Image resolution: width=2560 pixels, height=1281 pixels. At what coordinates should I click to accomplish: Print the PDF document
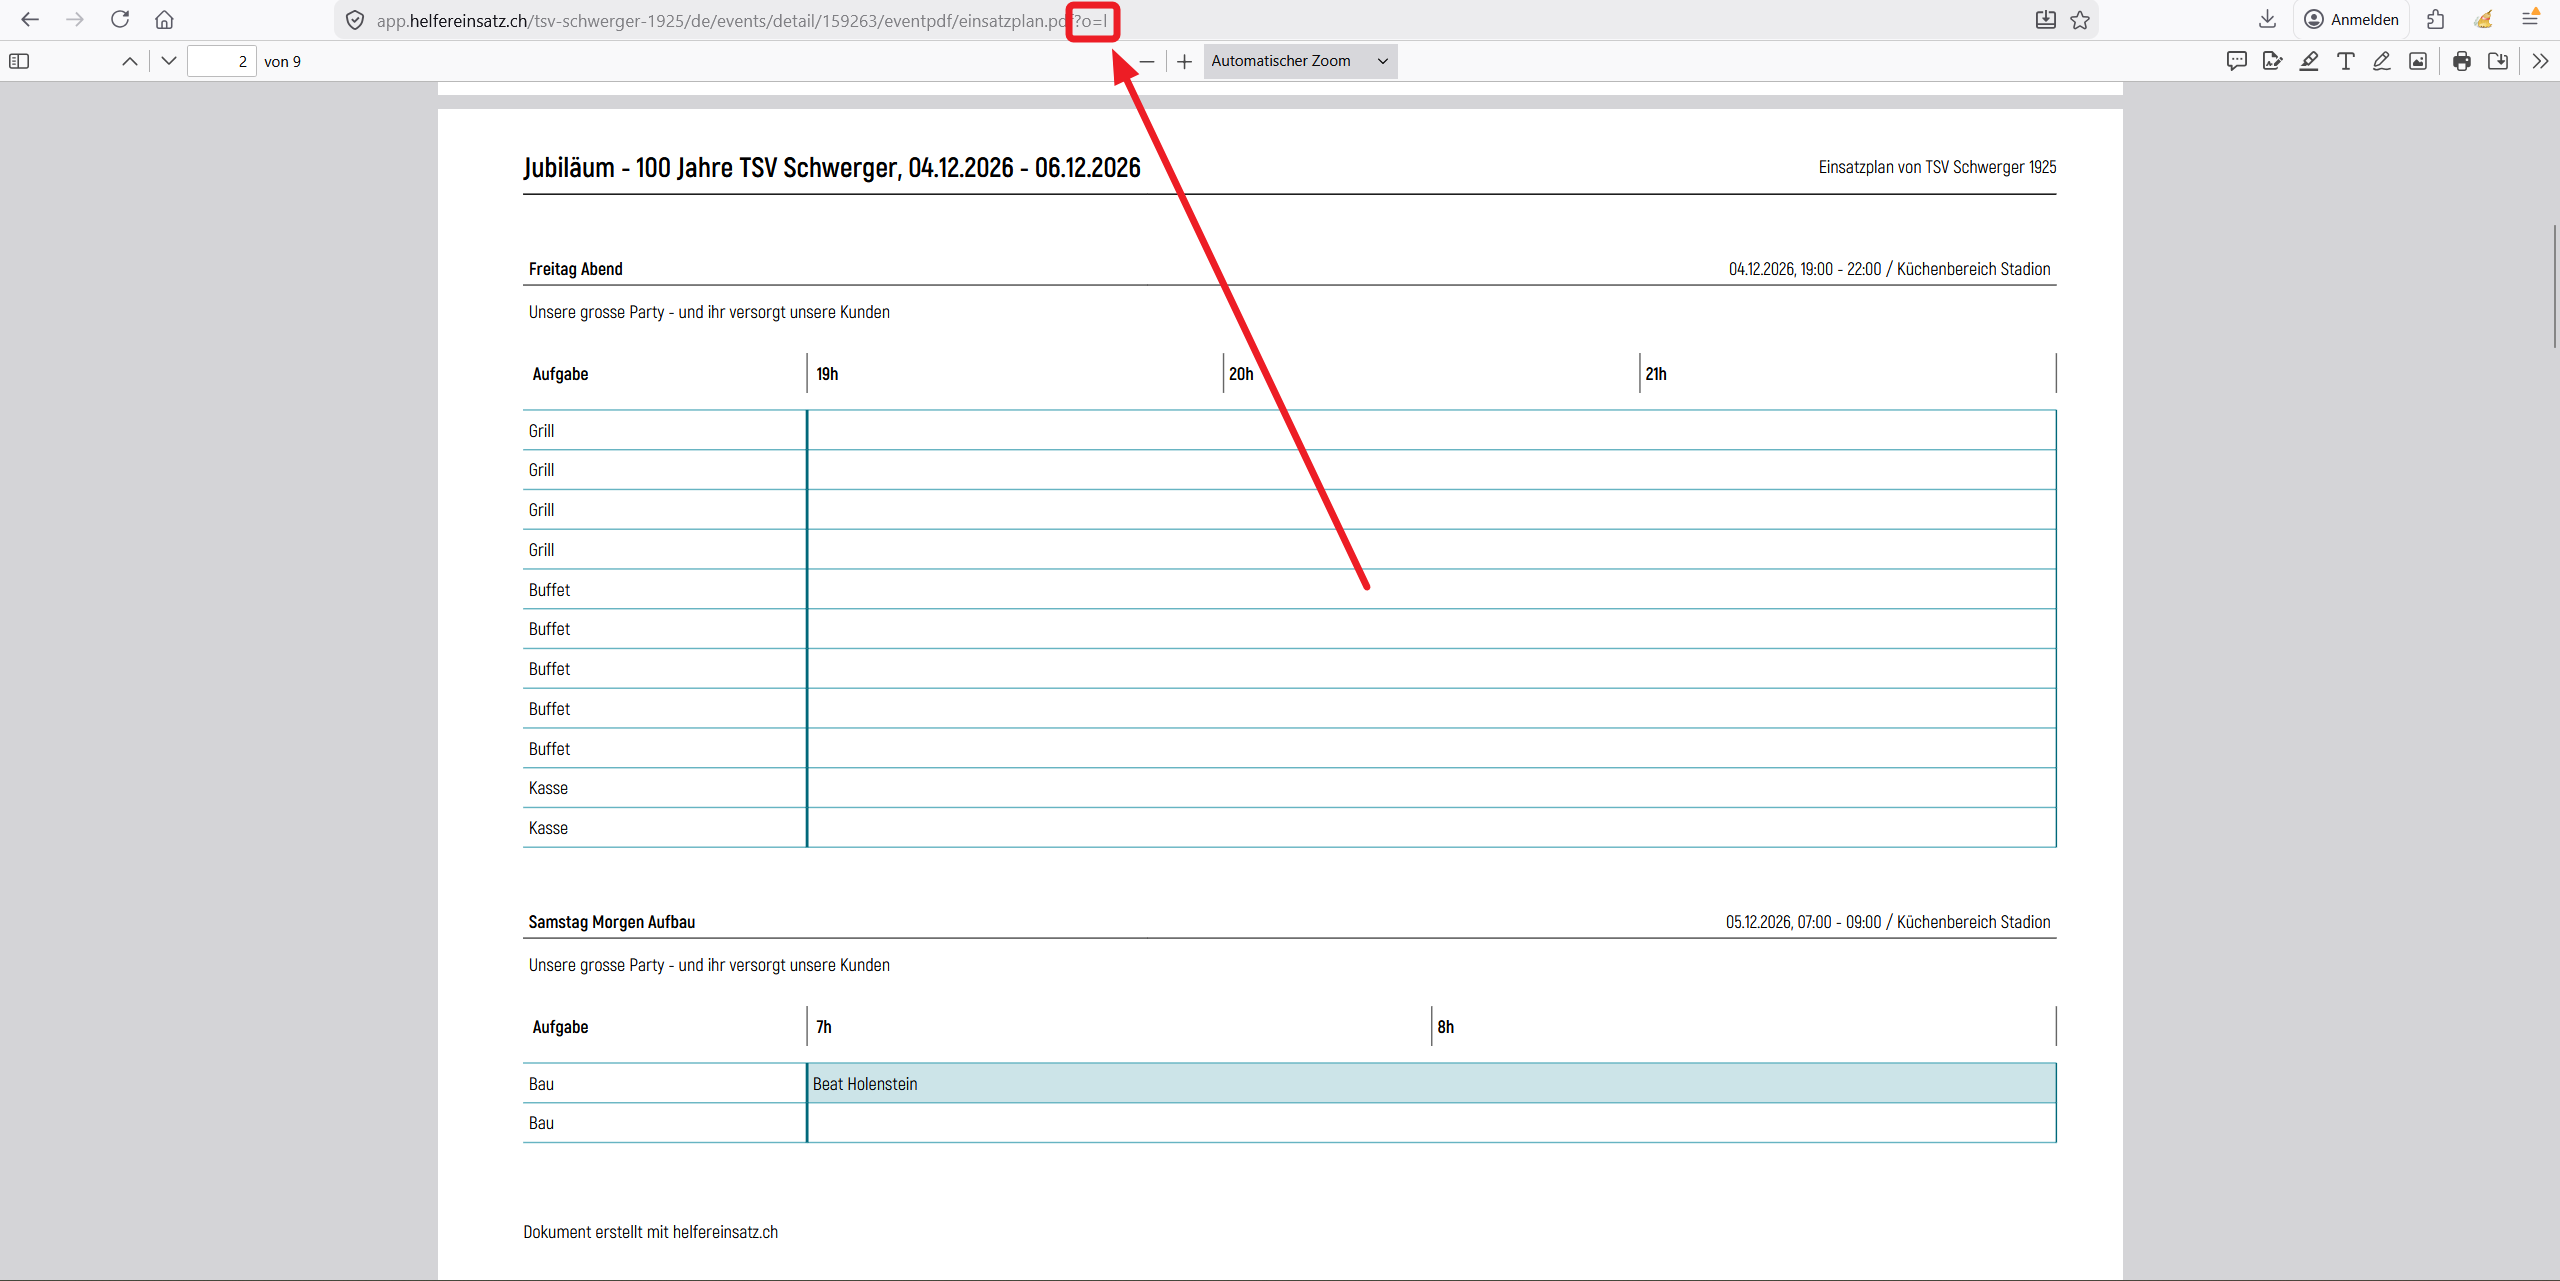[x=2462, y=61]
